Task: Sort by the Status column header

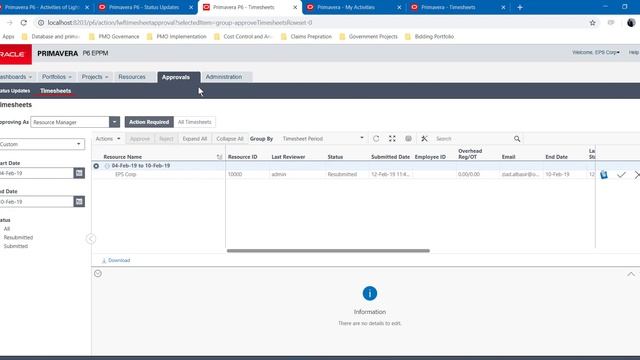Action: [335, 157]
